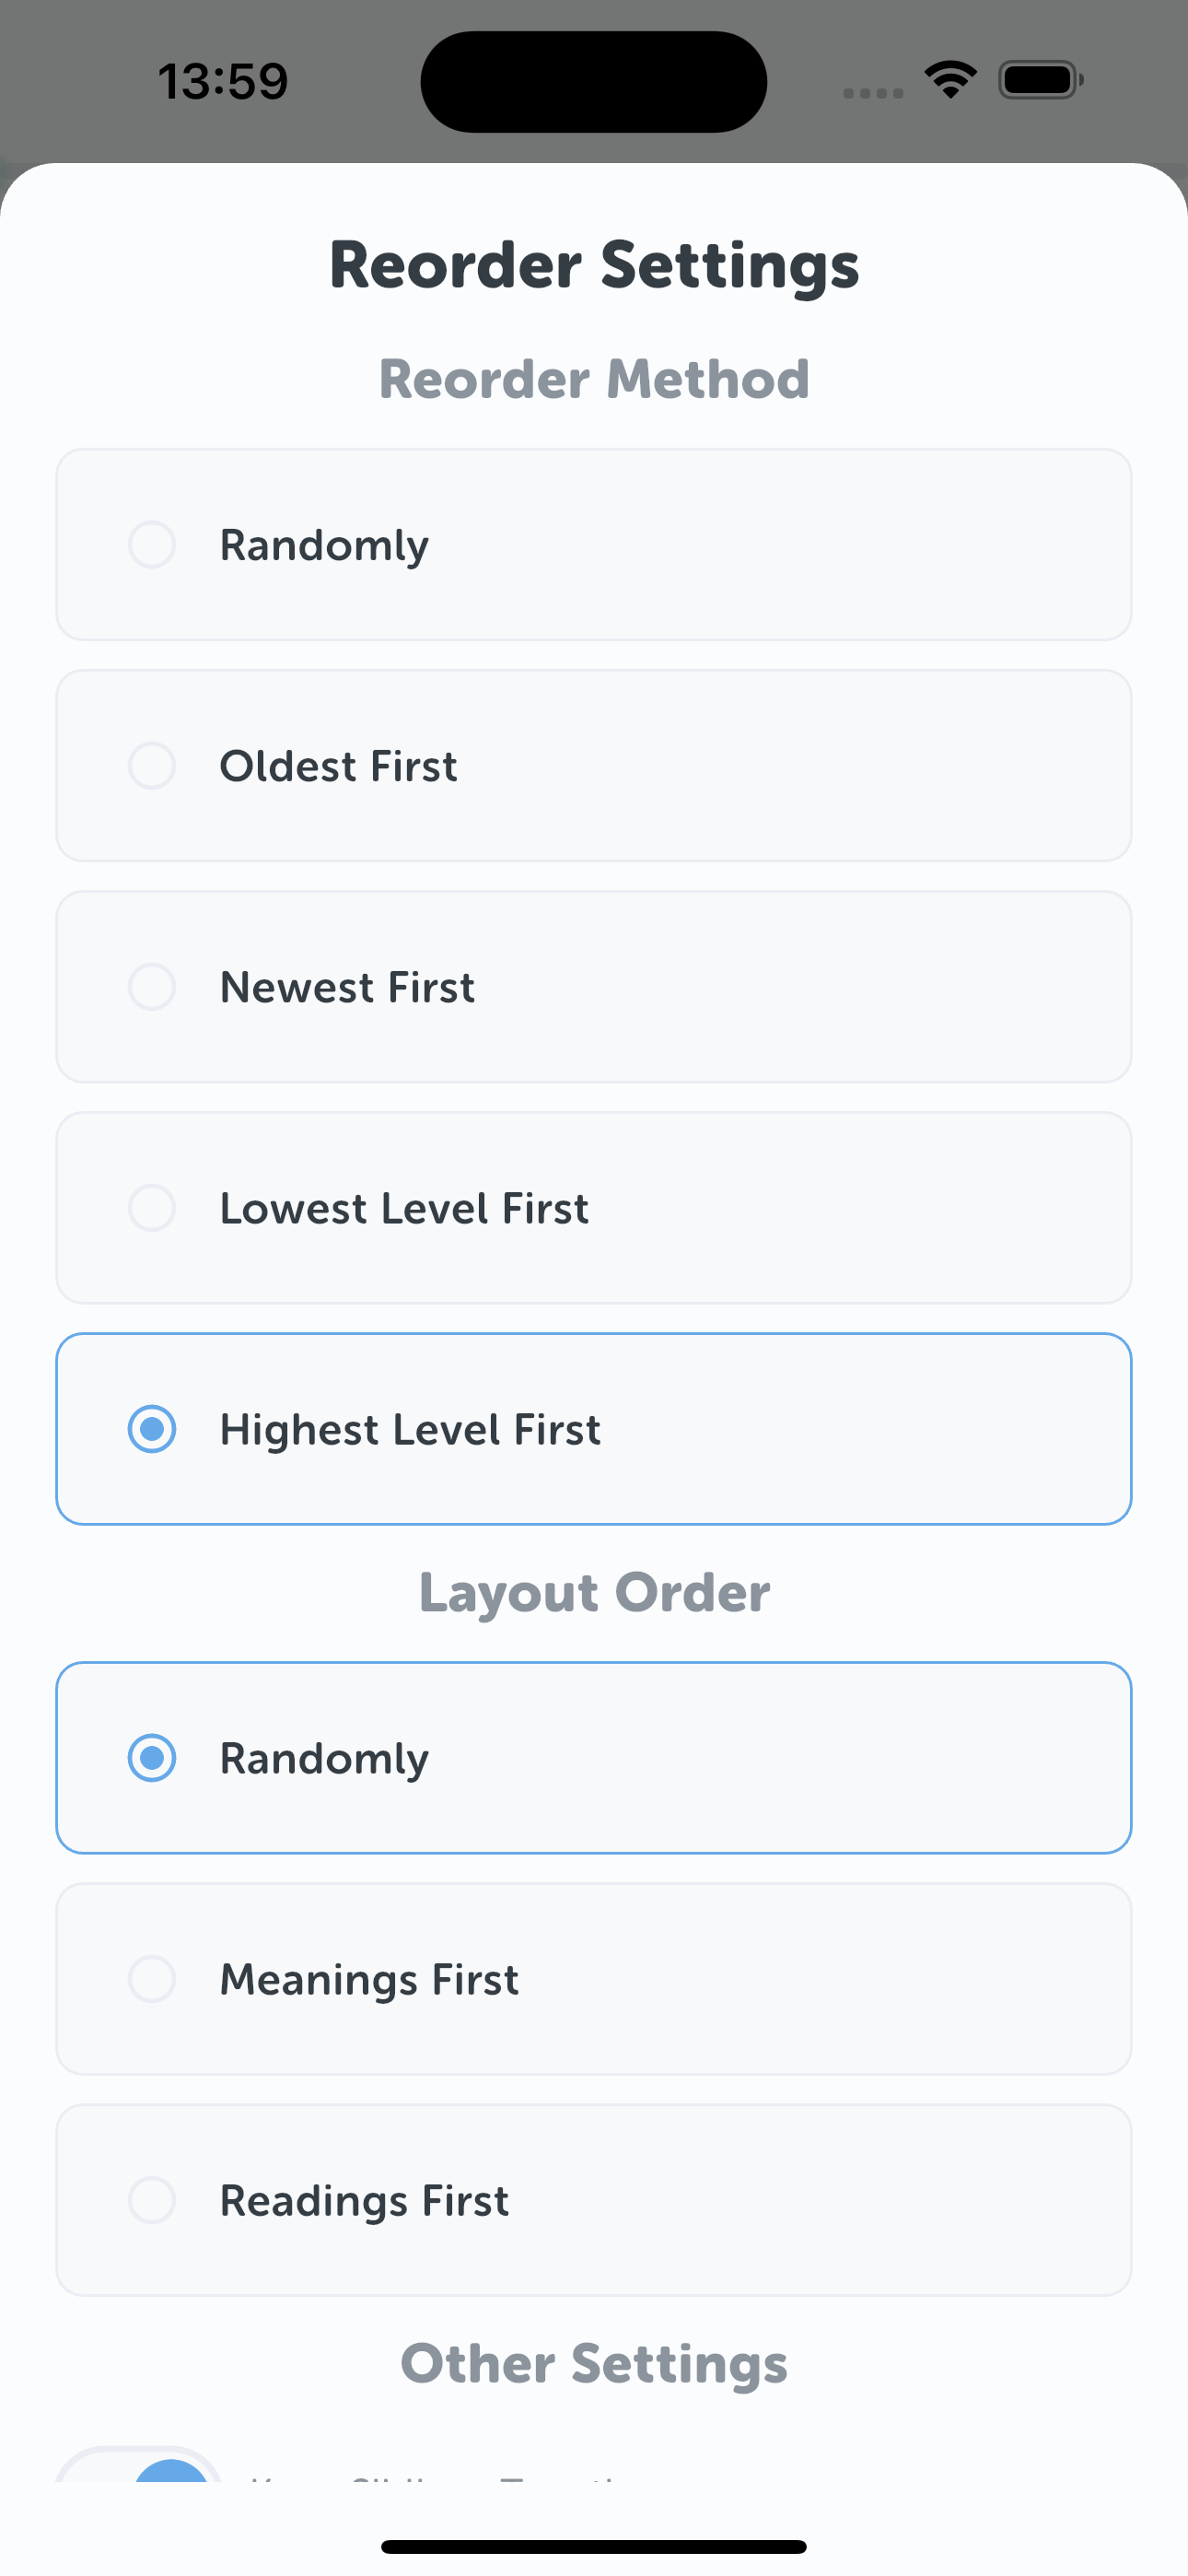Tap the Reorder Settings title
This screenshot has height=2576, width=1188.
coord(594,265)
